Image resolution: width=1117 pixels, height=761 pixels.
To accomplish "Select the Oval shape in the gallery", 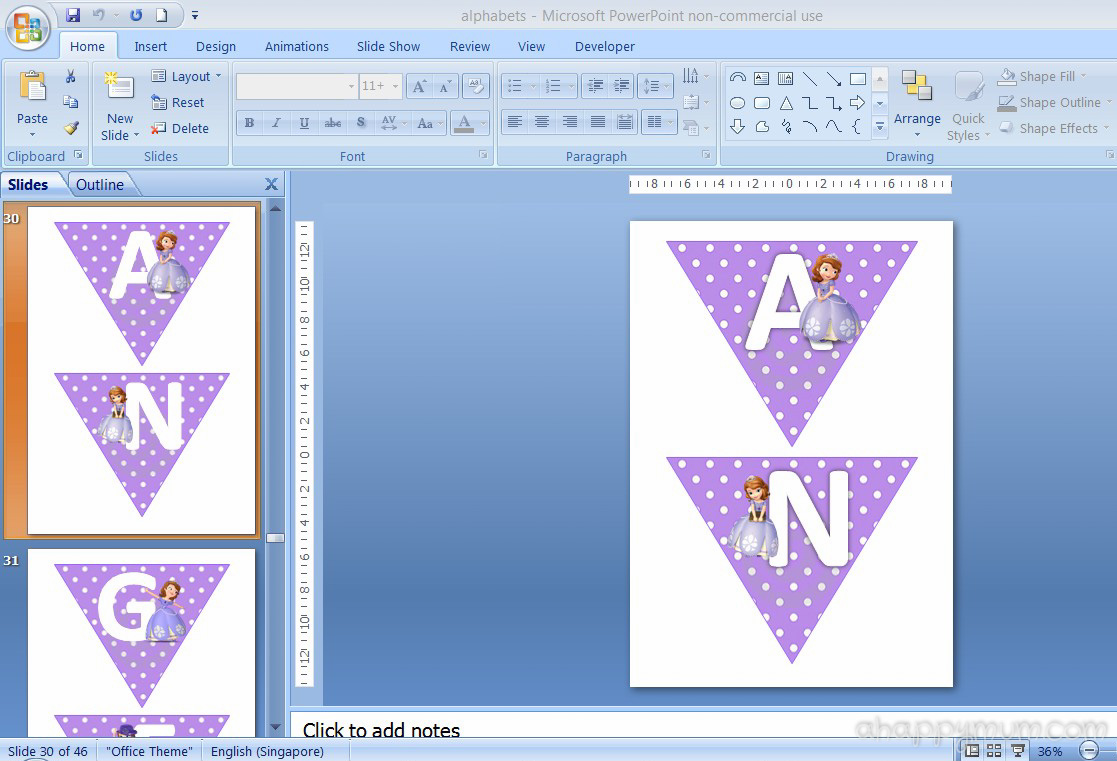I will 738,103.
